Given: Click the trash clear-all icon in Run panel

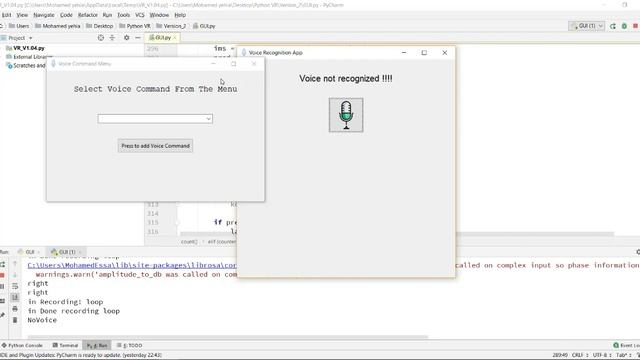Looking at the screenshot, I should click(15, 320).
